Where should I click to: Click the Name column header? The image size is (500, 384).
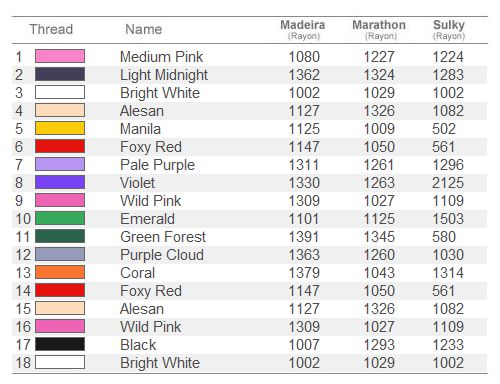(144, 29)
